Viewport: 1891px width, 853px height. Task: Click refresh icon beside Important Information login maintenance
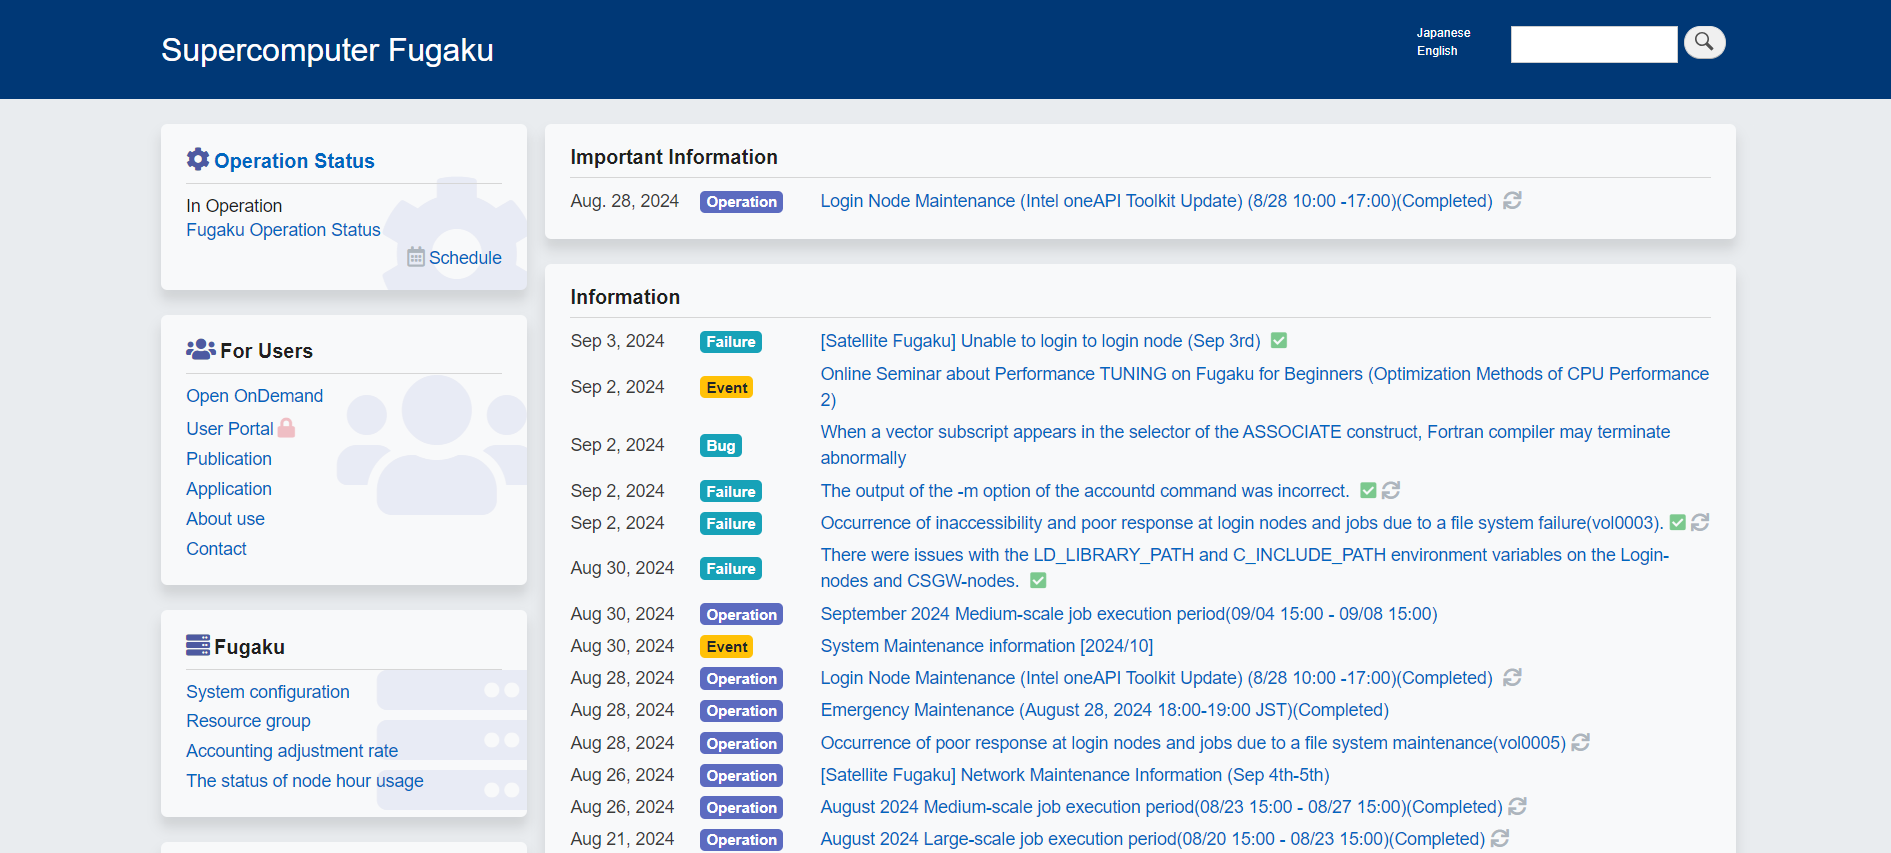(x=1512, y=201)
